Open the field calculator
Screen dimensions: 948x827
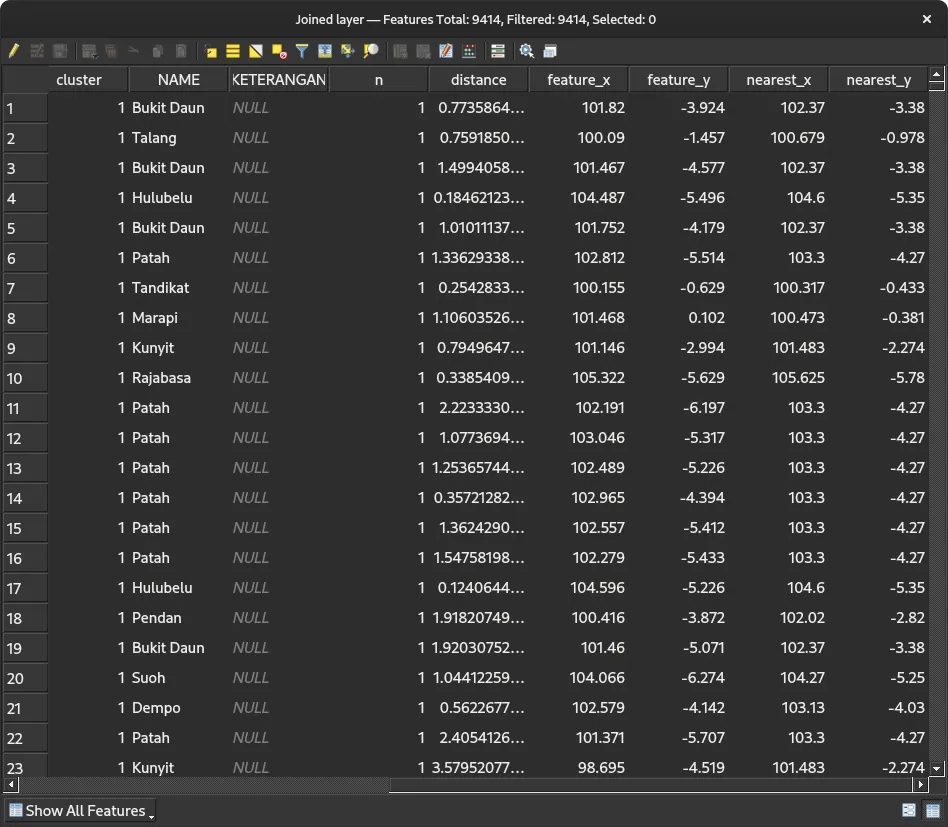click(468, 51)
